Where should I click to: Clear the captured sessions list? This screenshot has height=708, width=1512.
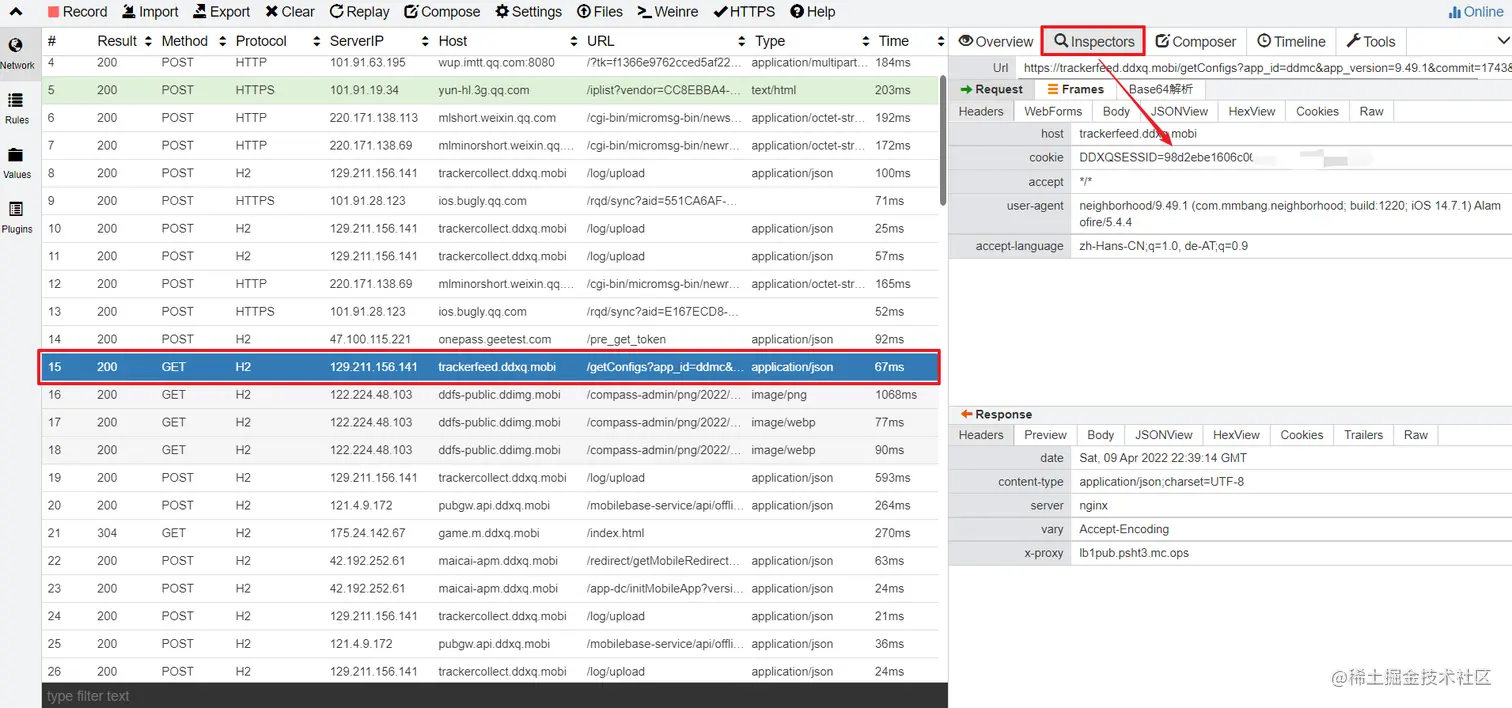point(290,12)
